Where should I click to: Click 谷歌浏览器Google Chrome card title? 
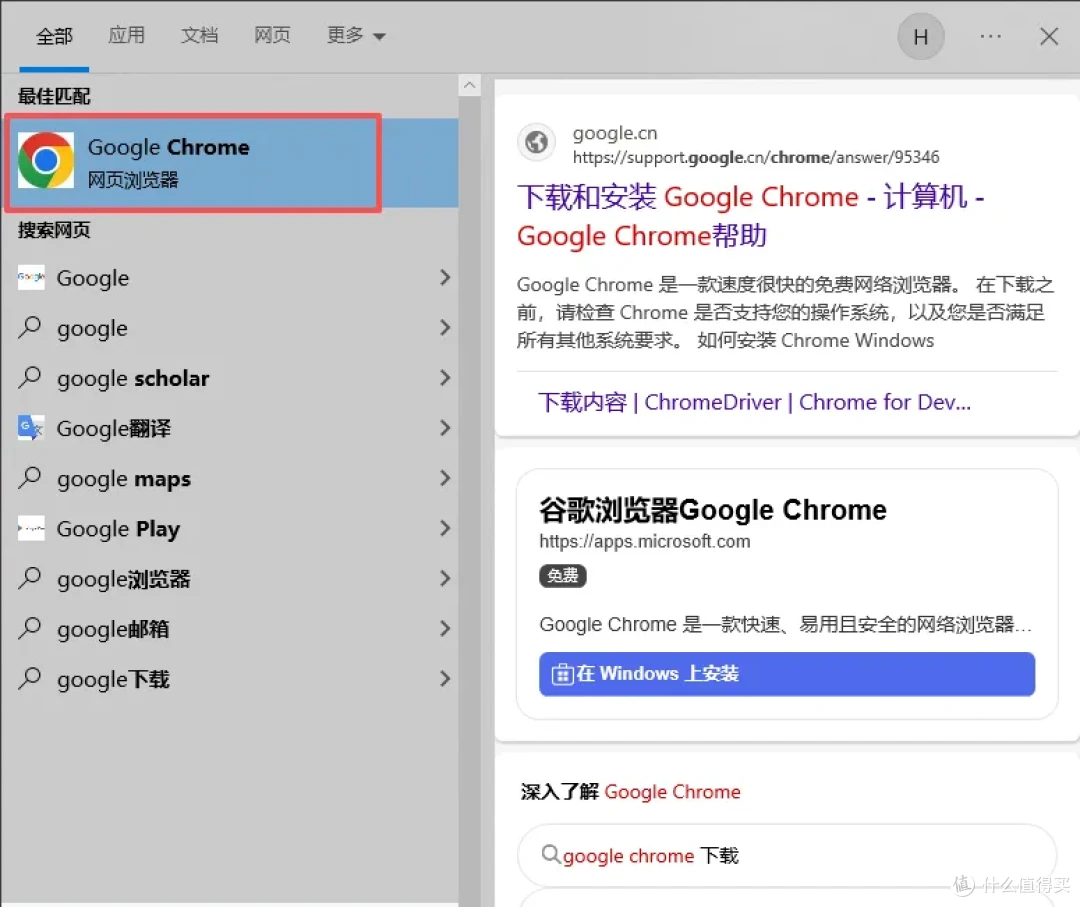tap(712, 510)
